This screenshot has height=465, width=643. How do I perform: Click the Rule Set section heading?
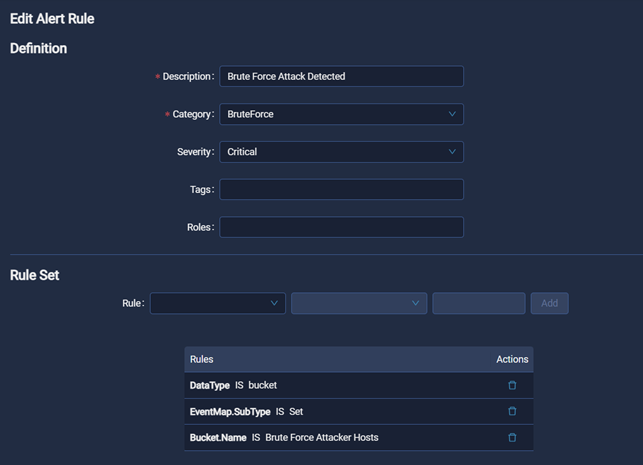point(35,275)
